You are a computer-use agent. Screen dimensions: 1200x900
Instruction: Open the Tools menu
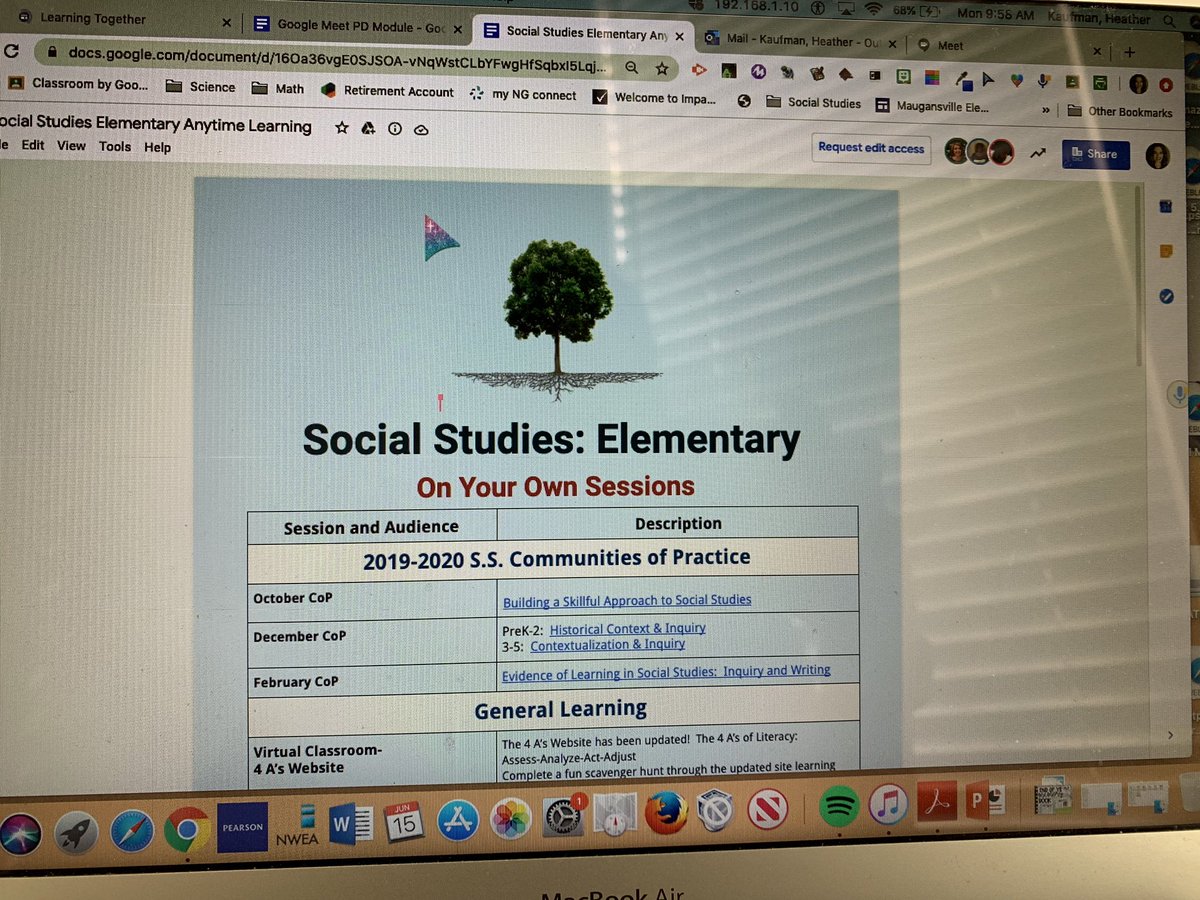115,146
